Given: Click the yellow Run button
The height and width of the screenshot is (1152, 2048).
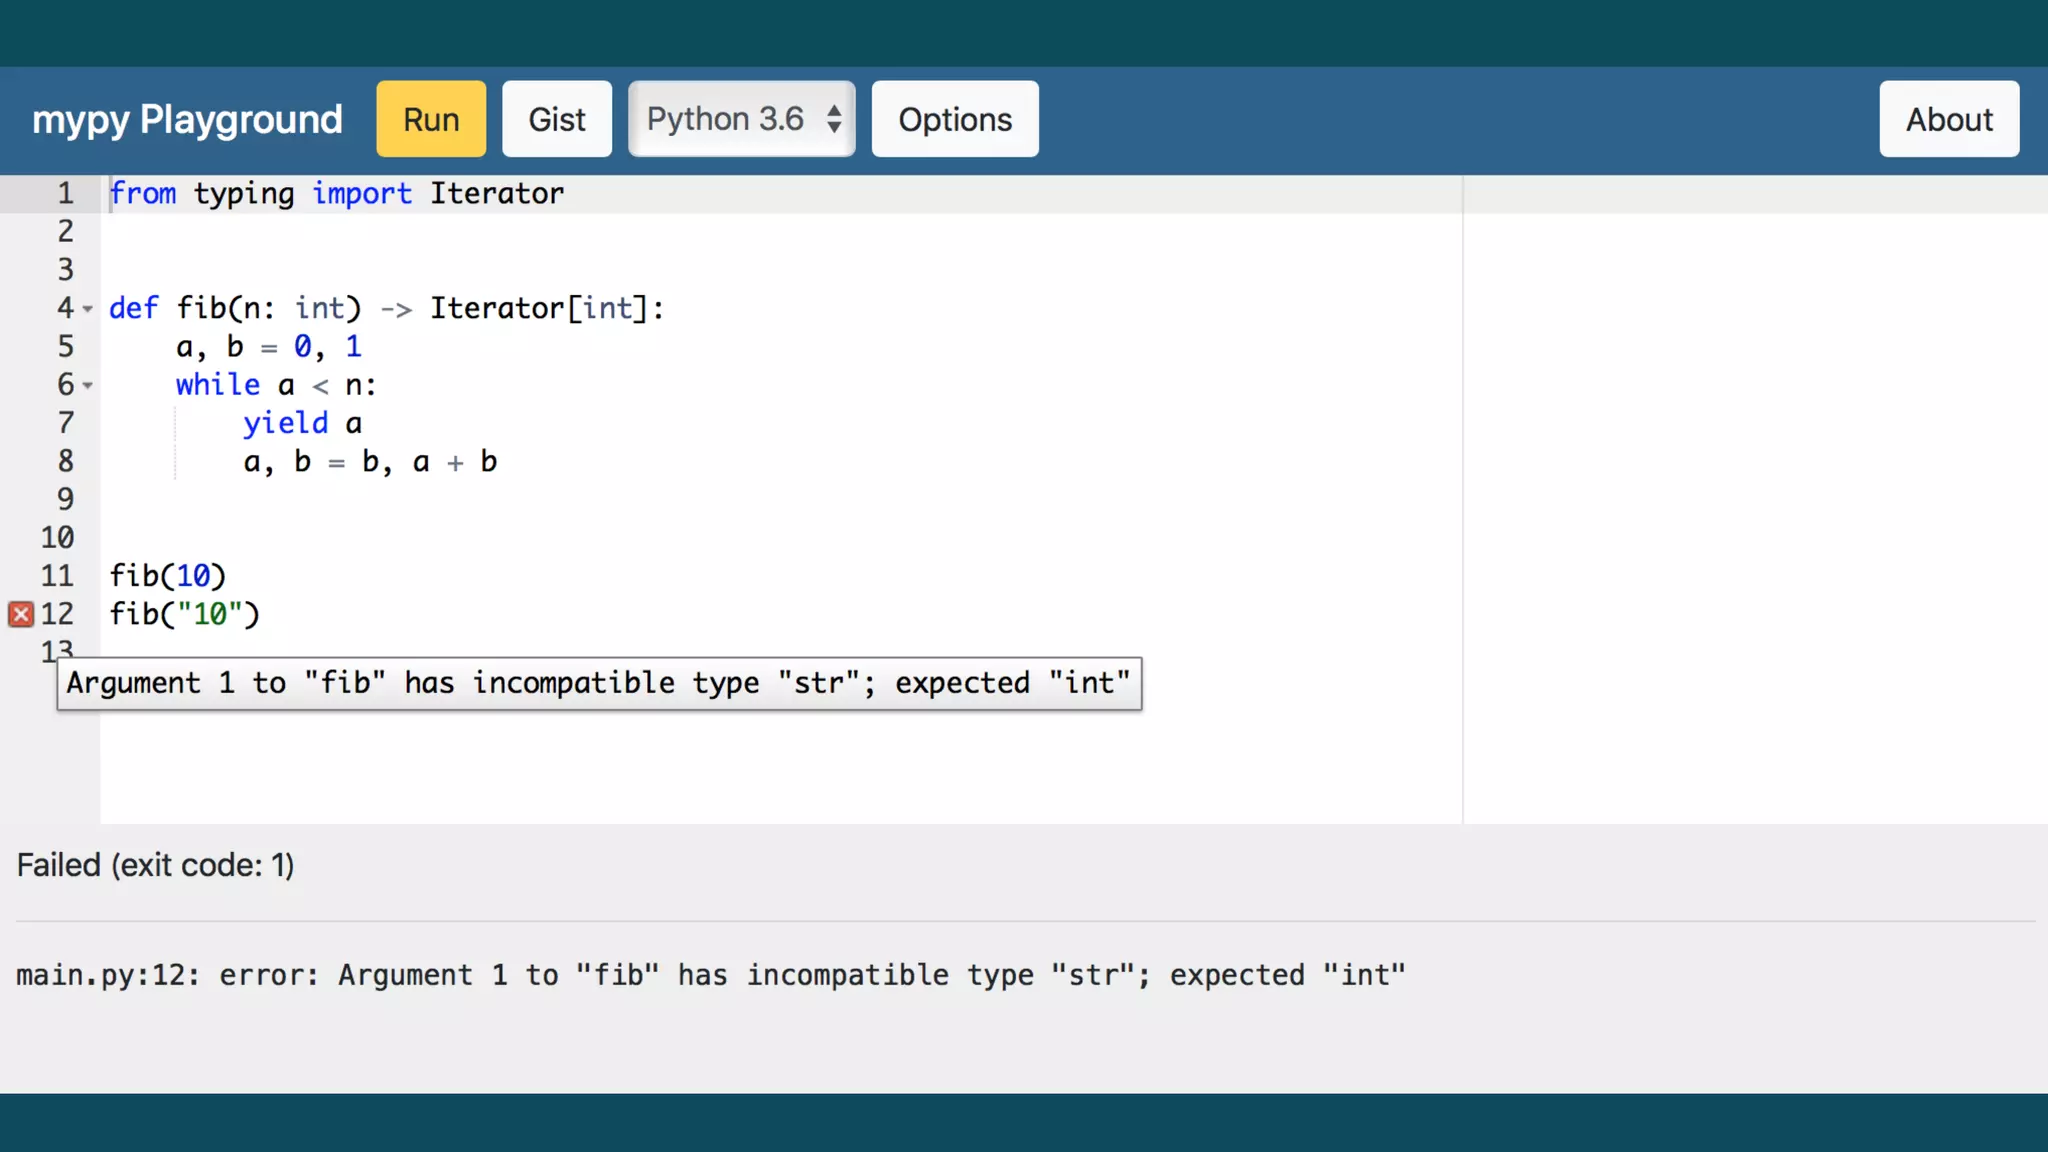Looking at the screenshot, I should (x=431, y=119).
